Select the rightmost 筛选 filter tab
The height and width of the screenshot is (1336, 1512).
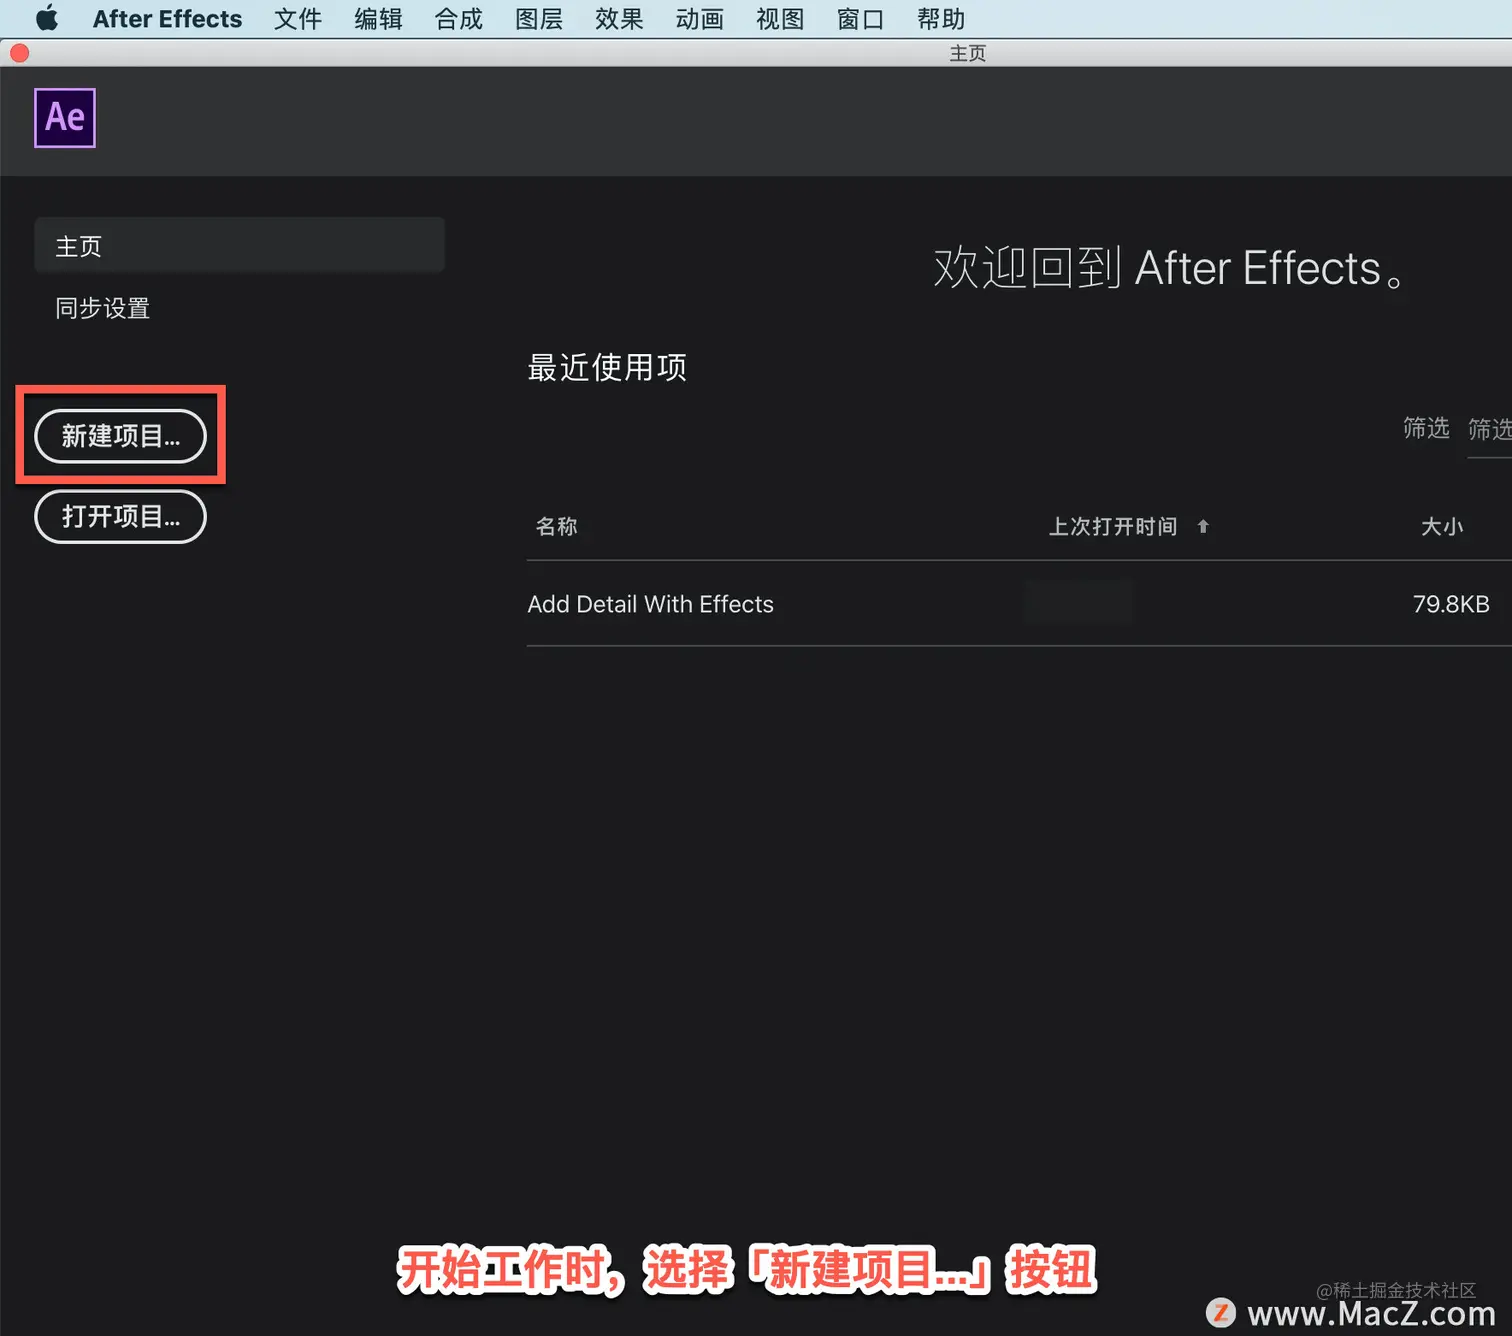click(x=1489, y=428)
